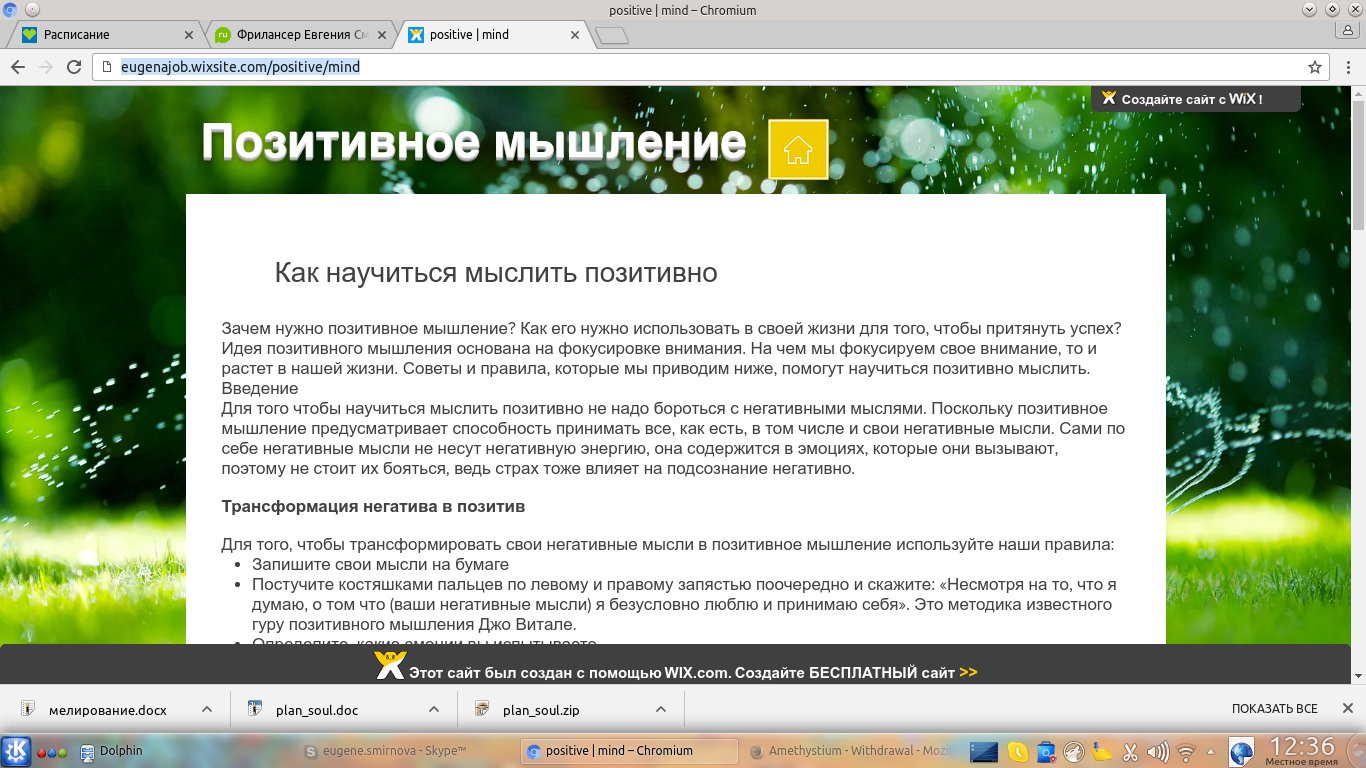Bookmark this page with the star icon
Screen dimensions: 1366x768
(1314, 67)
